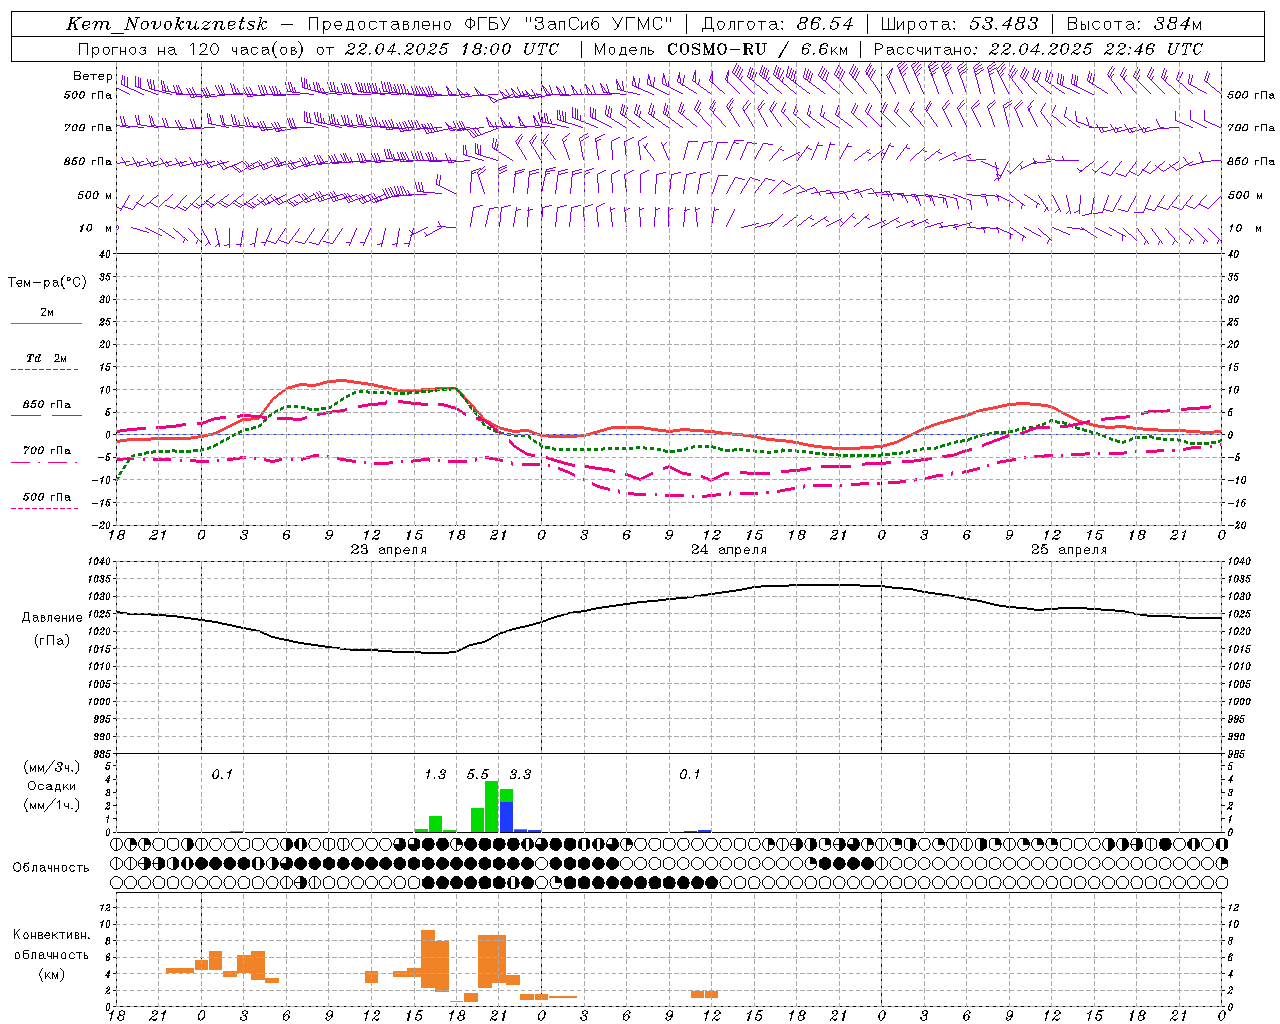This screenshot has height=1024, width=1280.
Task: Click the '(мм/1ч.)' precipitation unit label
Action: click(x=52, y=805)
